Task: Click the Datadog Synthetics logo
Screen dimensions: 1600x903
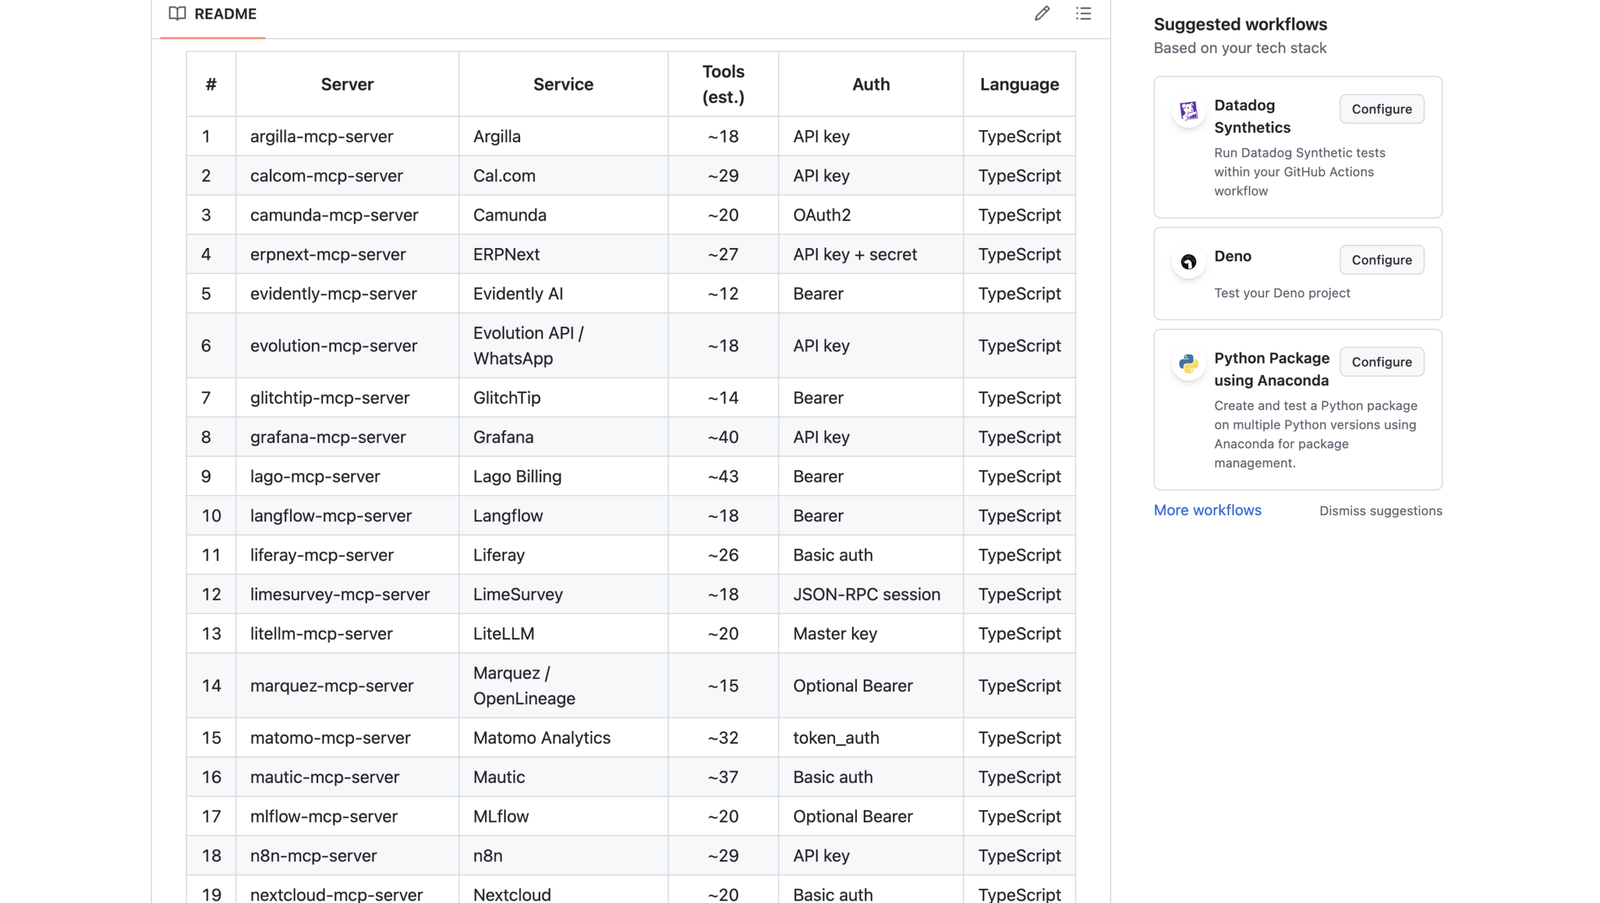Action: (x=1187, y=110)
